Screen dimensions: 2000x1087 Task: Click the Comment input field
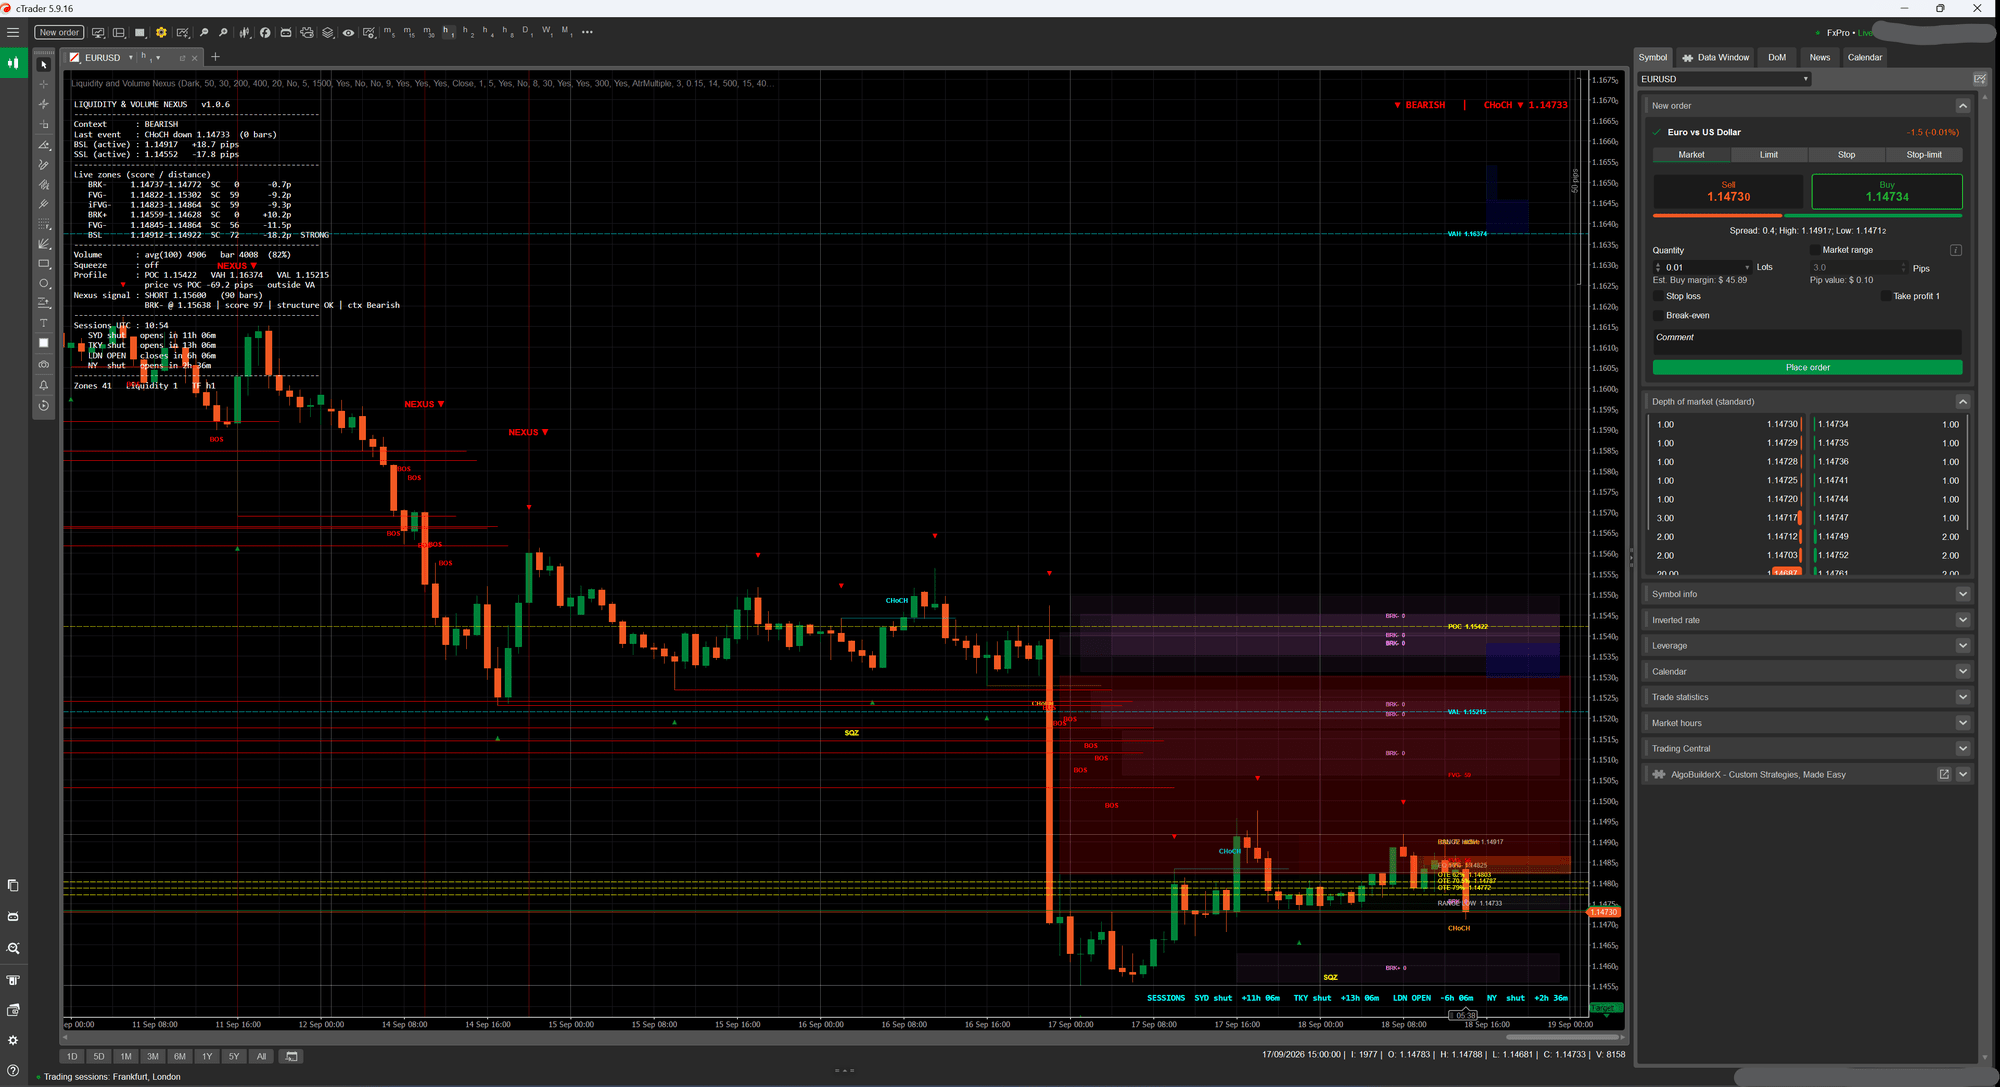tap(1807, 342)
